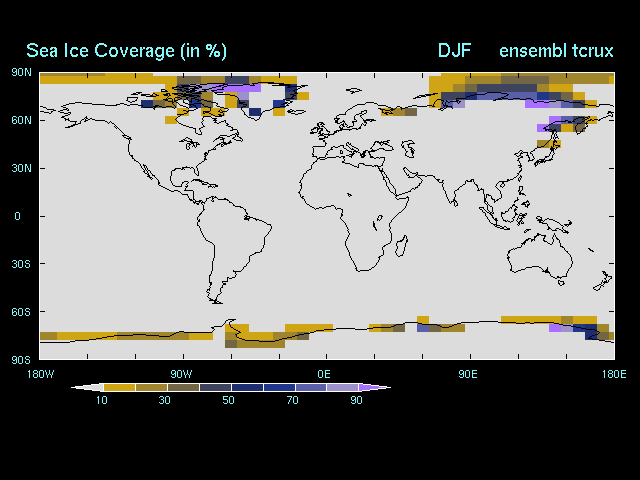This screenshot has width=640, height=480.
Task: Select the 30N latitude axis label
Action: pyautogui.click(x=21, y=168)
